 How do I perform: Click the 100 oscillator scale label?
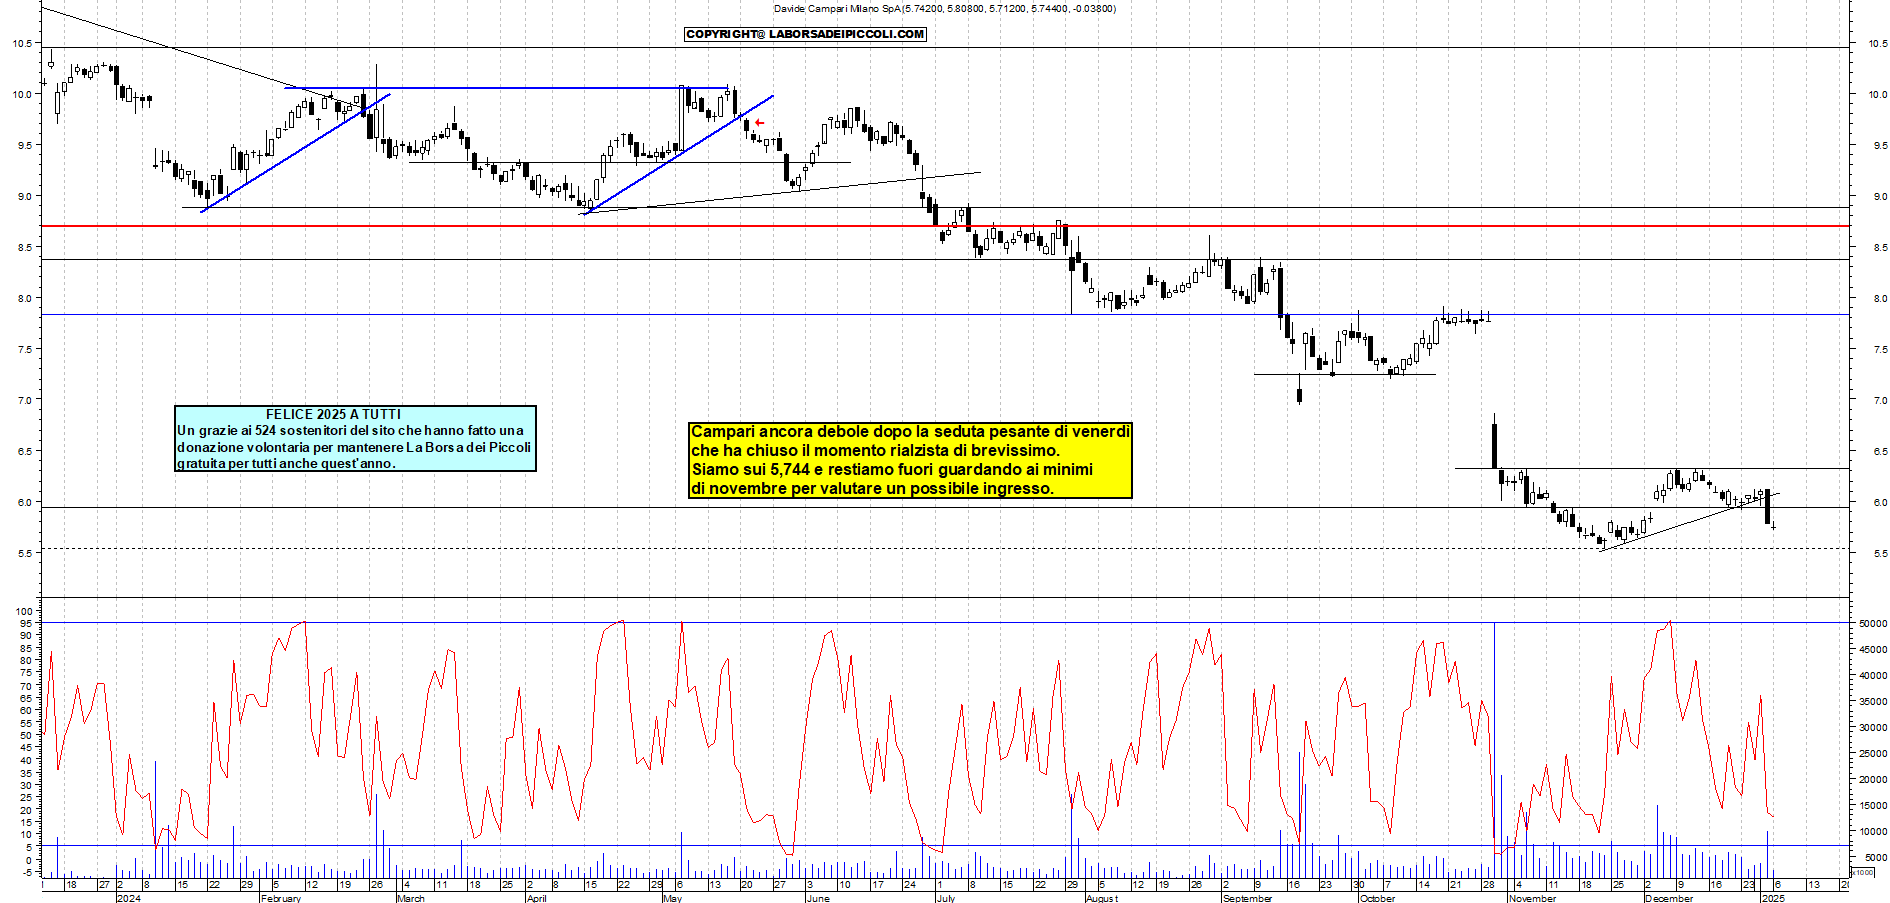tap(25, 611)
